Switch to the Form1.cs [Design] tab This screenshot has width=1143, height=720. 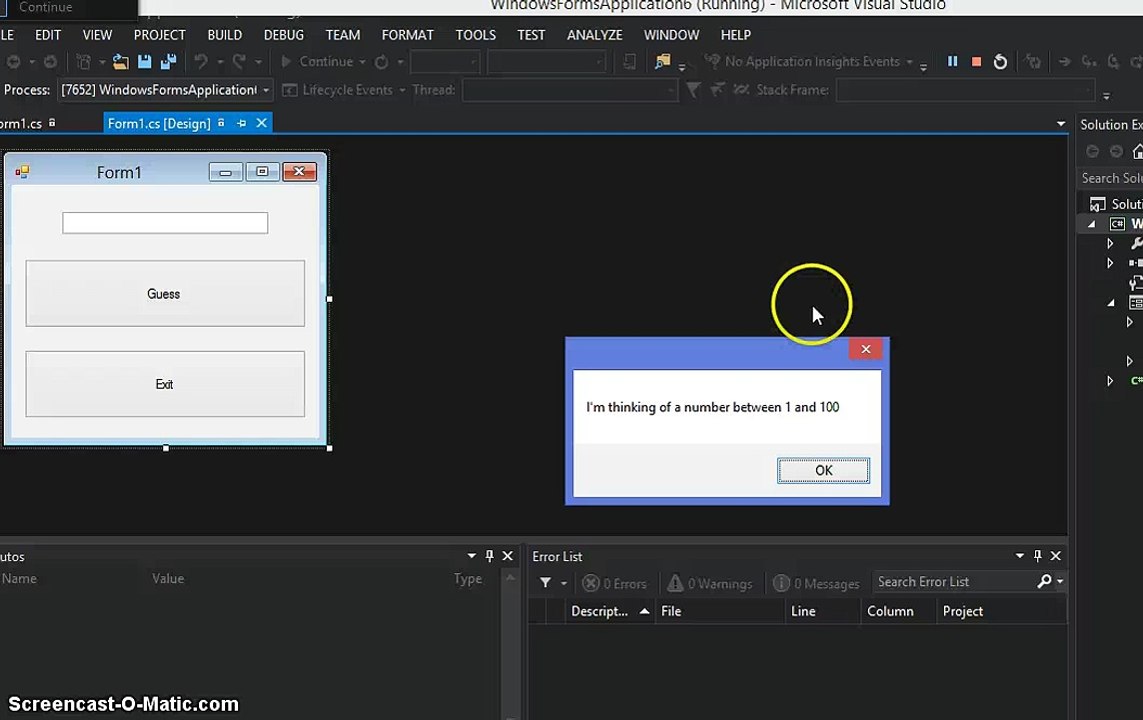pyautogui.click(x=158, y=124)
